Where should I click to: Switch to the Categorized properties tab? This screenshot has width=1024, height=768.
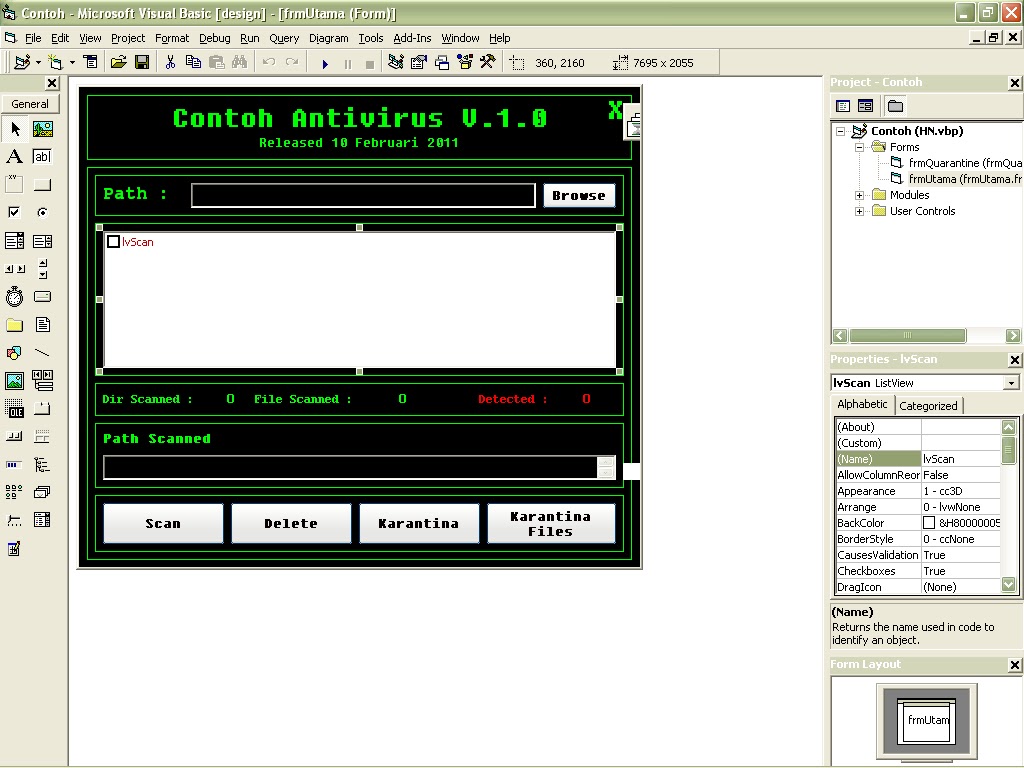(928, 406)
